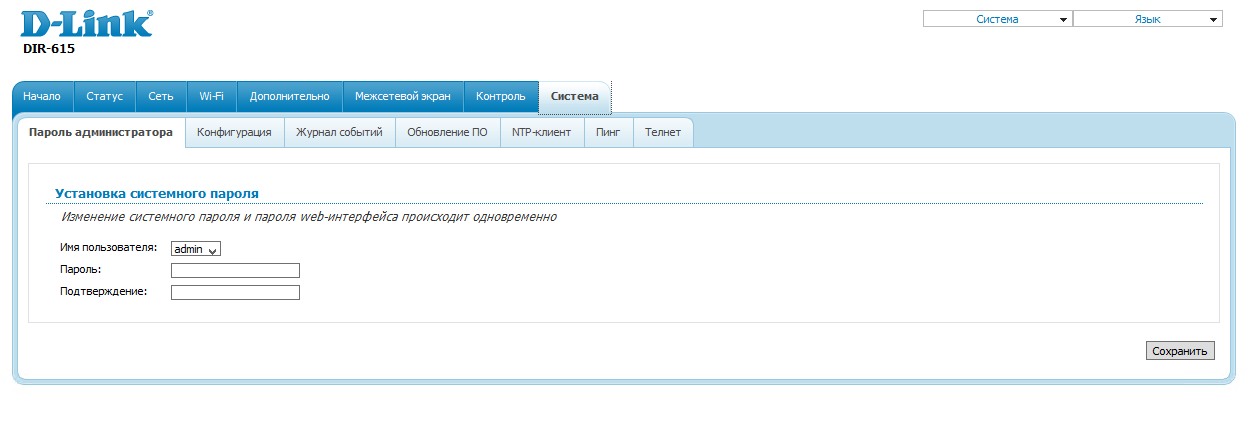This screenshot has height=439, width=1251.
Task: Click the D-Link logo
Action: tap(87, 23)
